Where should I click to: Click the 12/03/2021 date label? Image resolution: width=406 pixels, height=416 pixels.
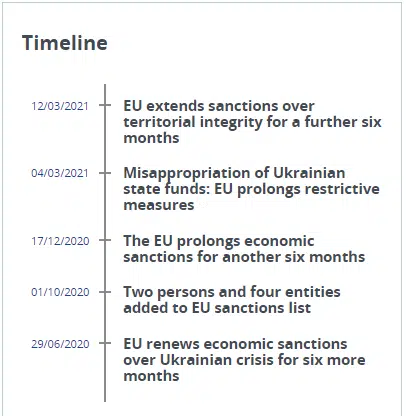coord(60,106)
